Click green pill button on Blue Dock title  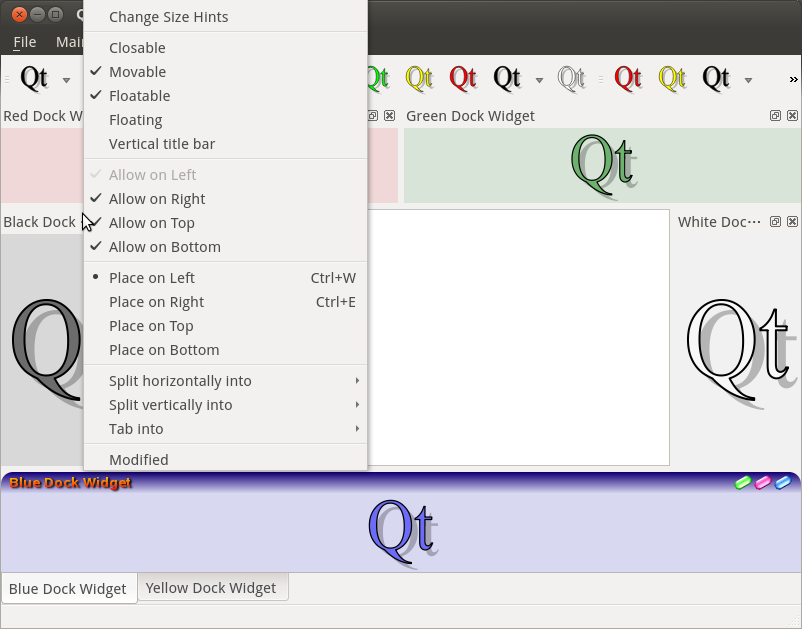743,482
